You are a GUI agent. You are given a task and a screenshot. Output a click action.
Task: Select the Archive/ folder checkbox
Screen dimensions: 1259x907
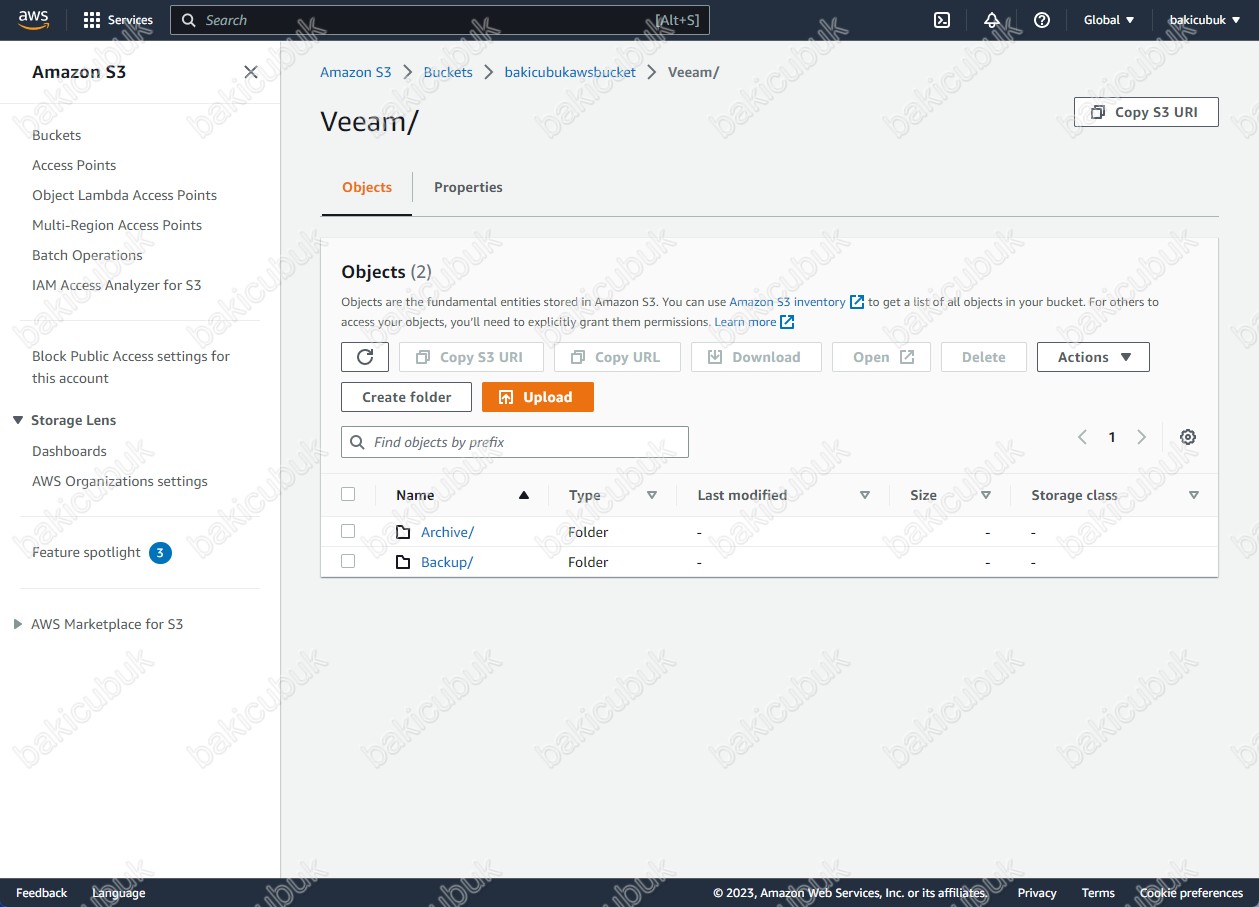coord(348,531)
